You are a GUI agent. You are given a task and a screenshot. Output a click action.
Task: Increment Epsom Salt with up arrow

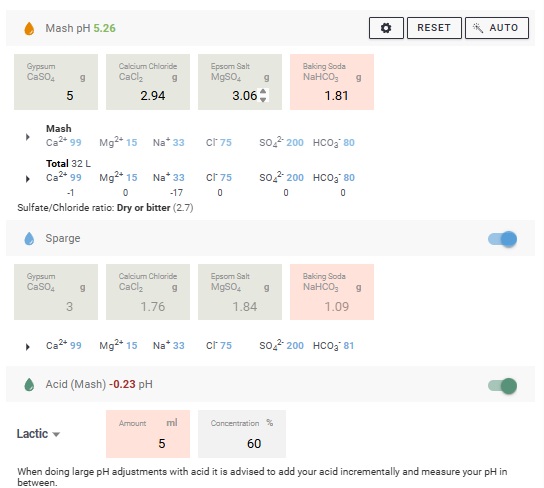coord(263,92)
